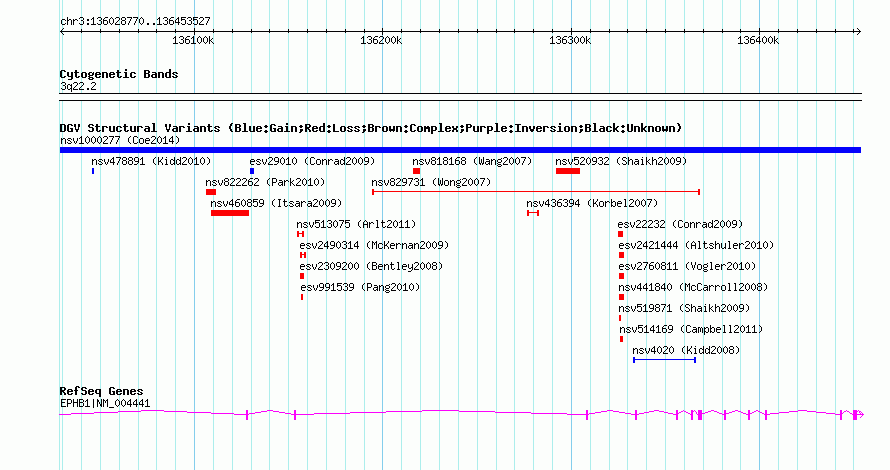Open esv2309200 (Bentley2008) variant
890x470 pixels.
[371, 266]
